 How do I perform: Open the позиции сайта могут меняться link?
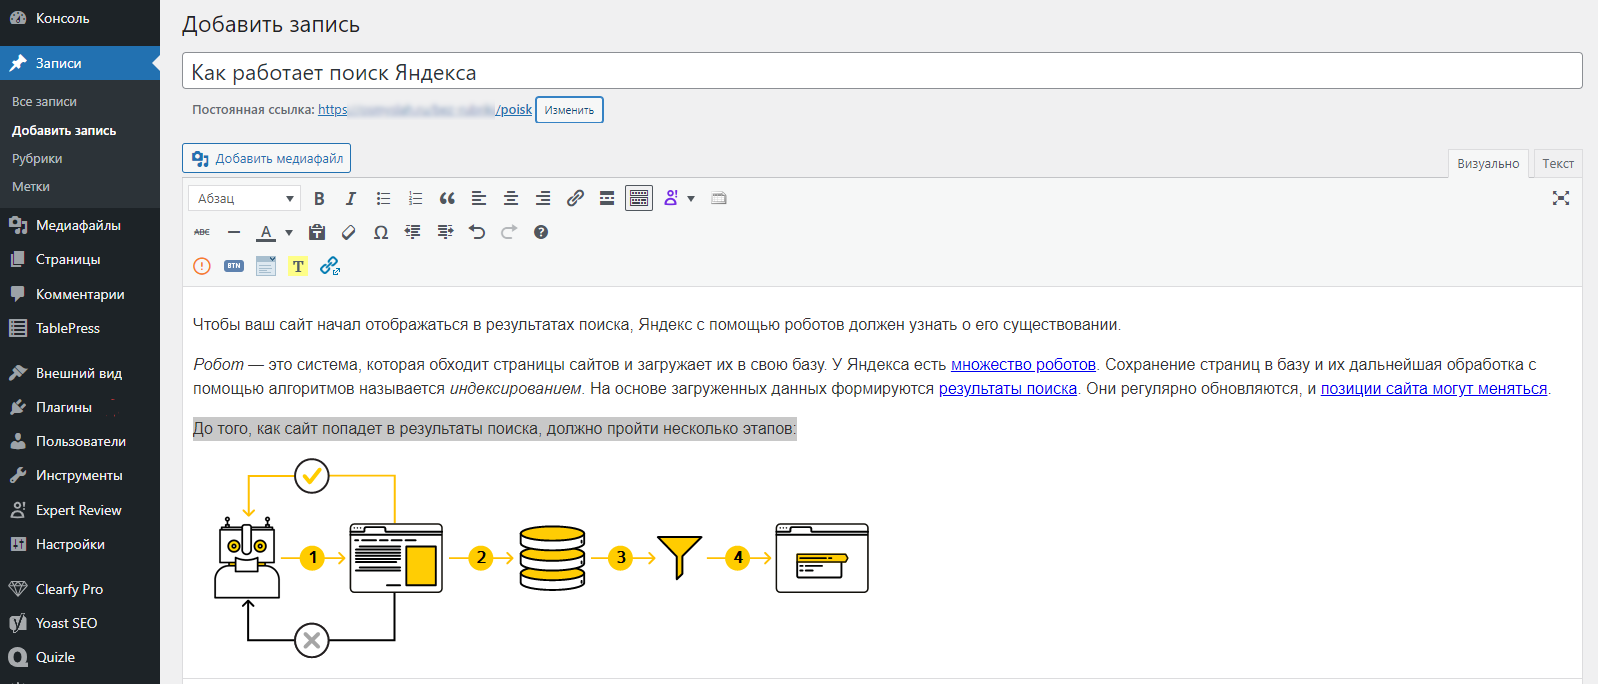click(1434, 389)
